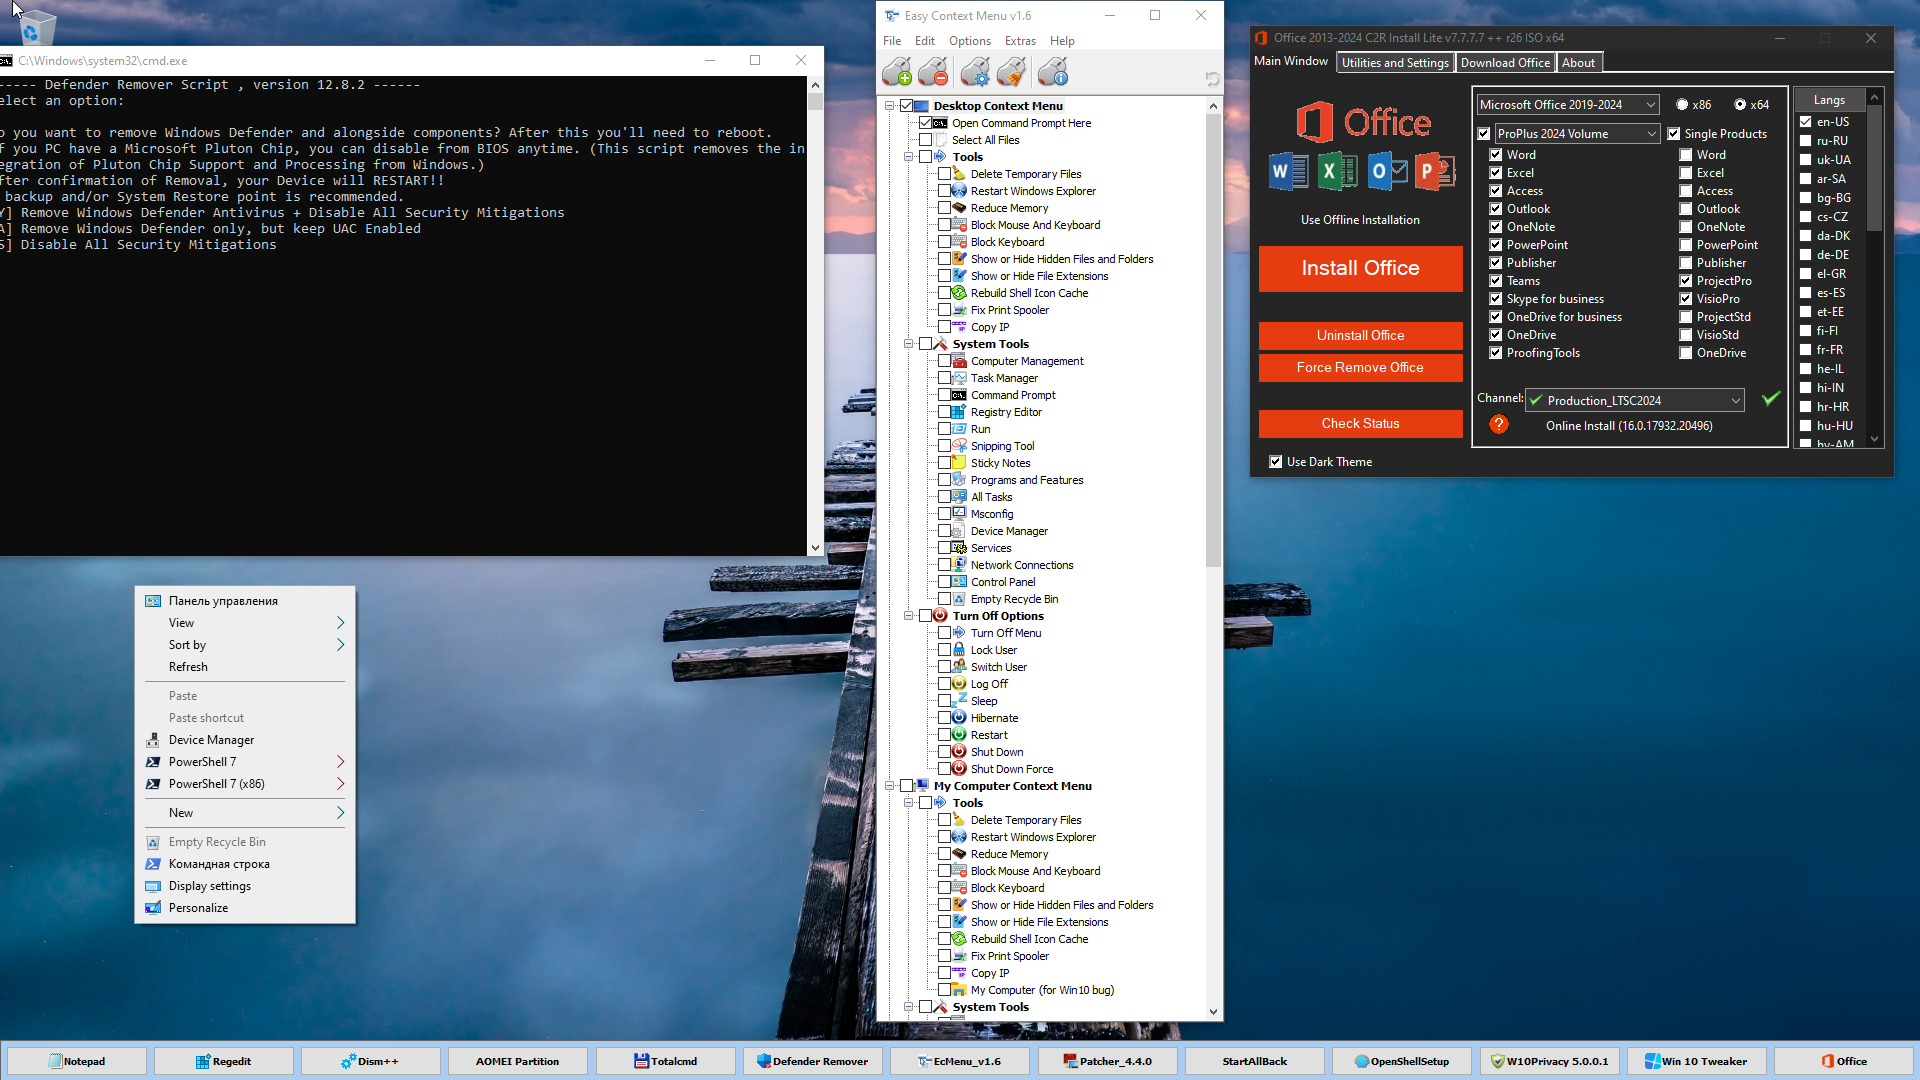
Task: Launch Regedit from the bottom launcher bar
Action: pos(223,1061)
